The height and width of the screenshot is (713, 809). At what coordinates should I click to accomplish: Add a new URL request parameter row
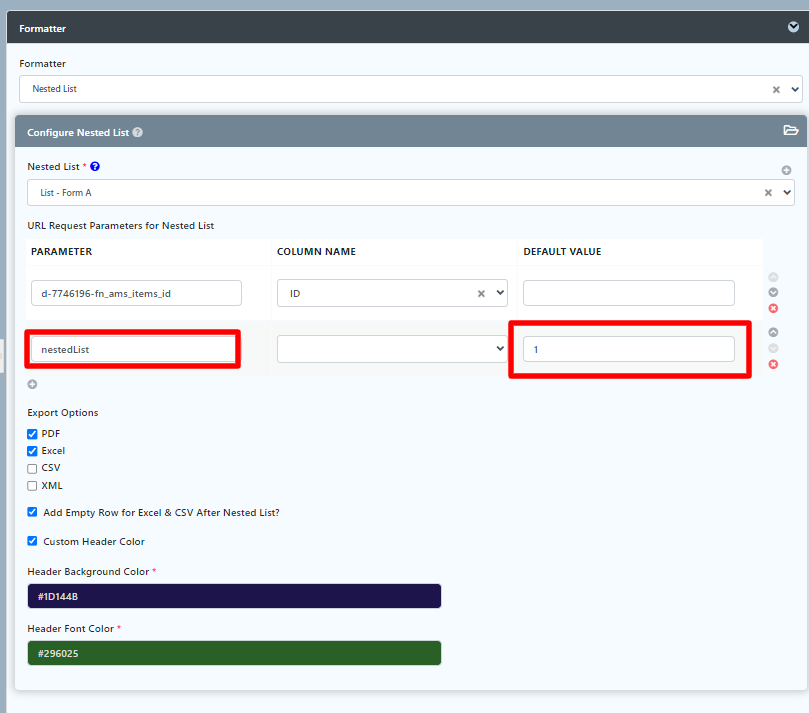coord(32,384)
